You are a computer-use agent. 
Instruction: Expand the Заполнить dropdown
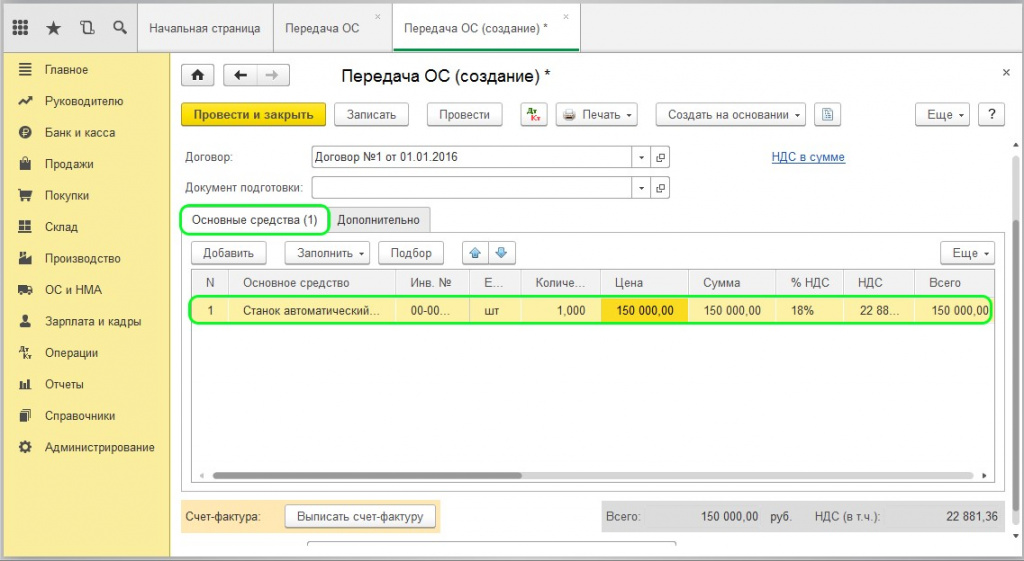point(327,253)
